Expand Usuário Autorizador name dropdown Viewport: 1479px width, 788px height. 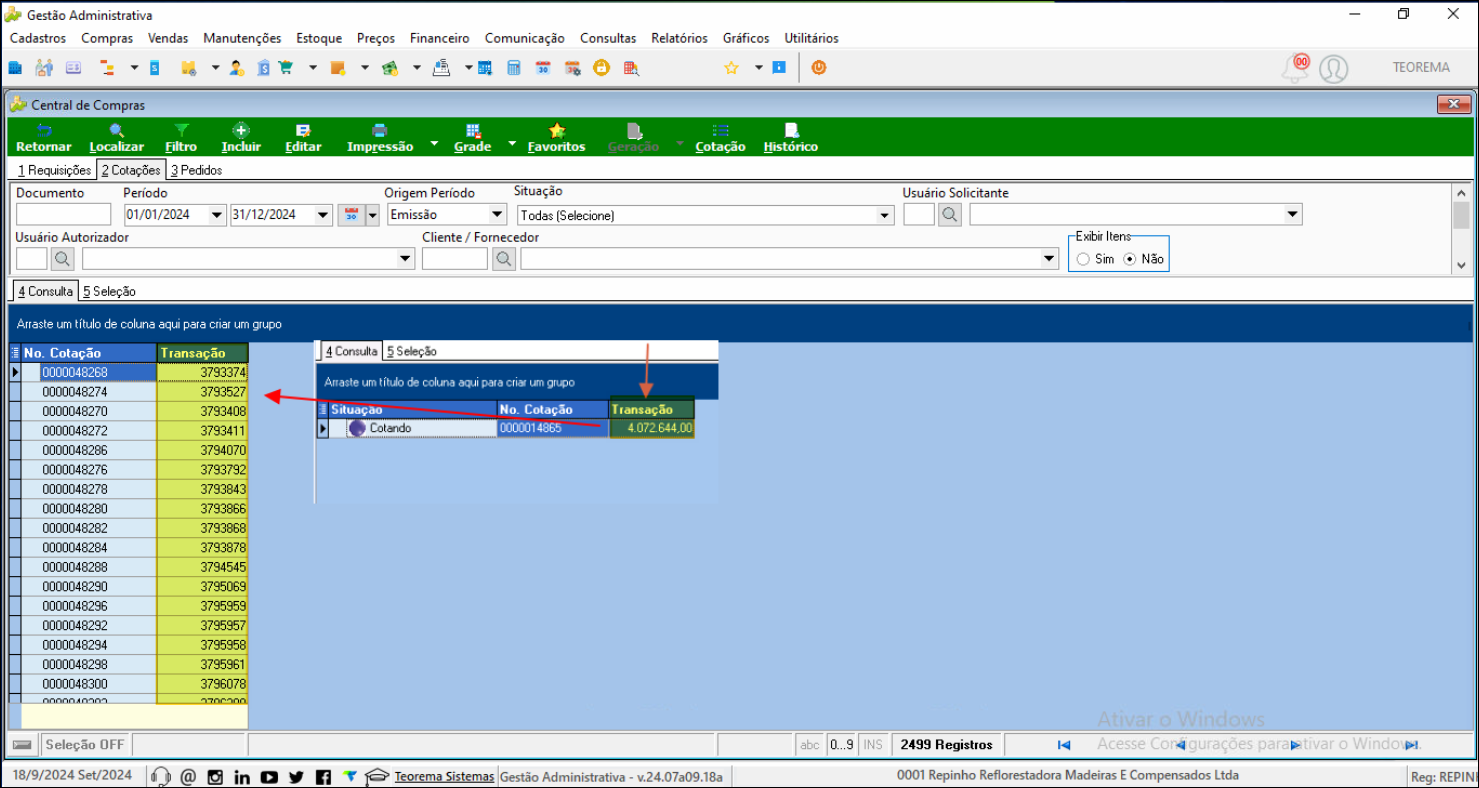[406, 259]
